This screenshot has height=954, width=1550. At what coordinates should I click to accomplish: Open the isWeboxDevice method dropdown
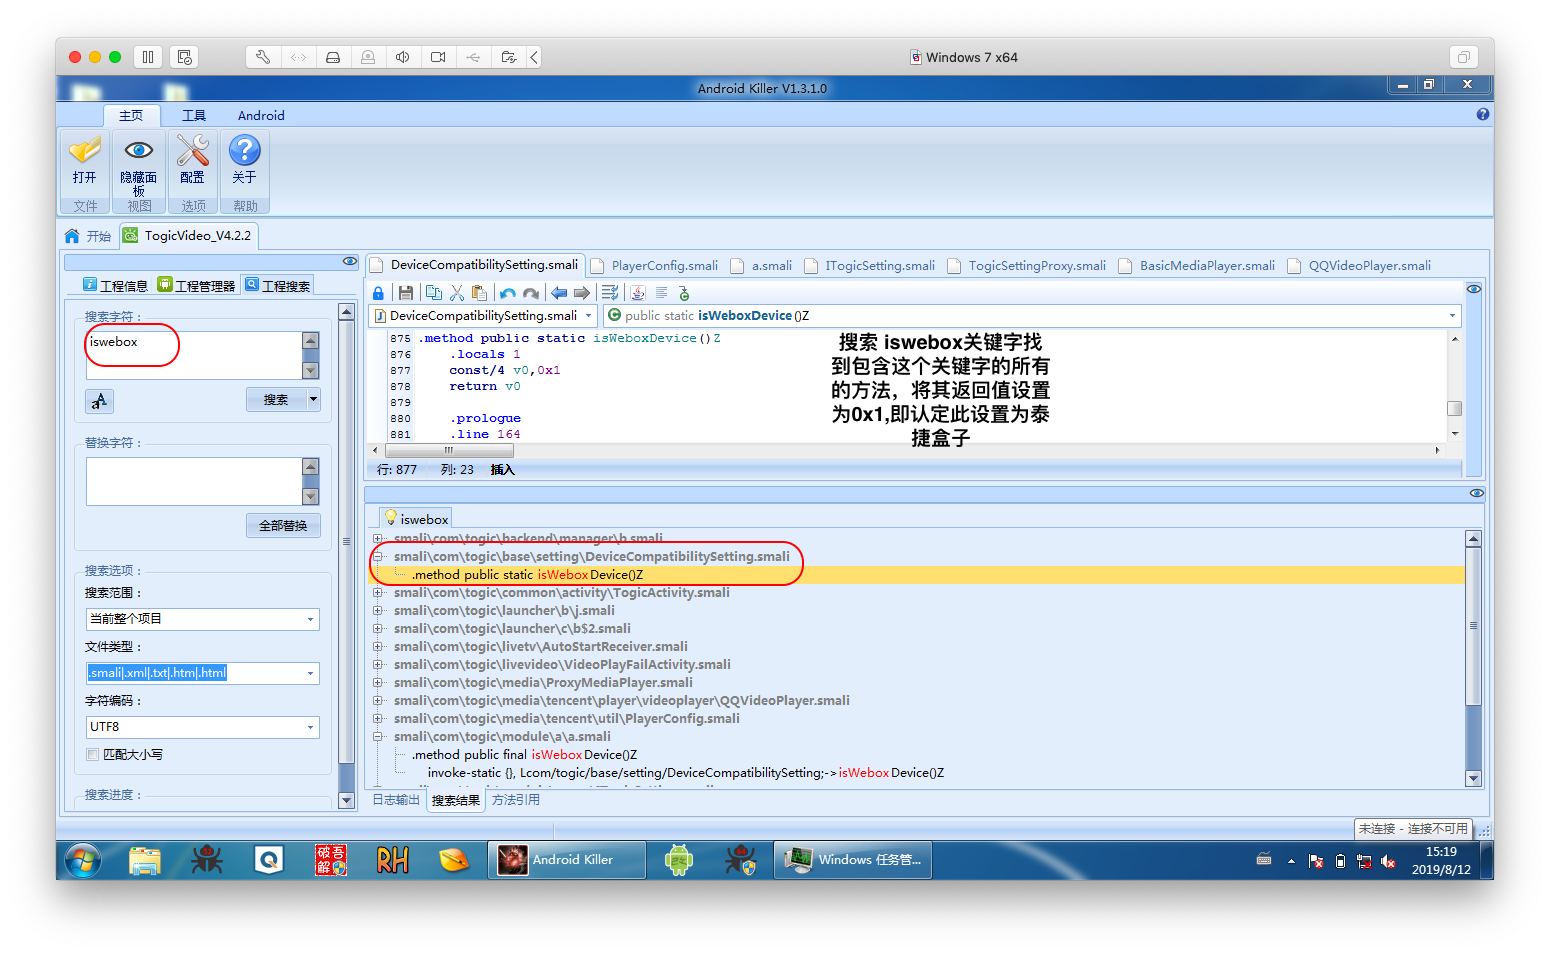point(1452,316)
